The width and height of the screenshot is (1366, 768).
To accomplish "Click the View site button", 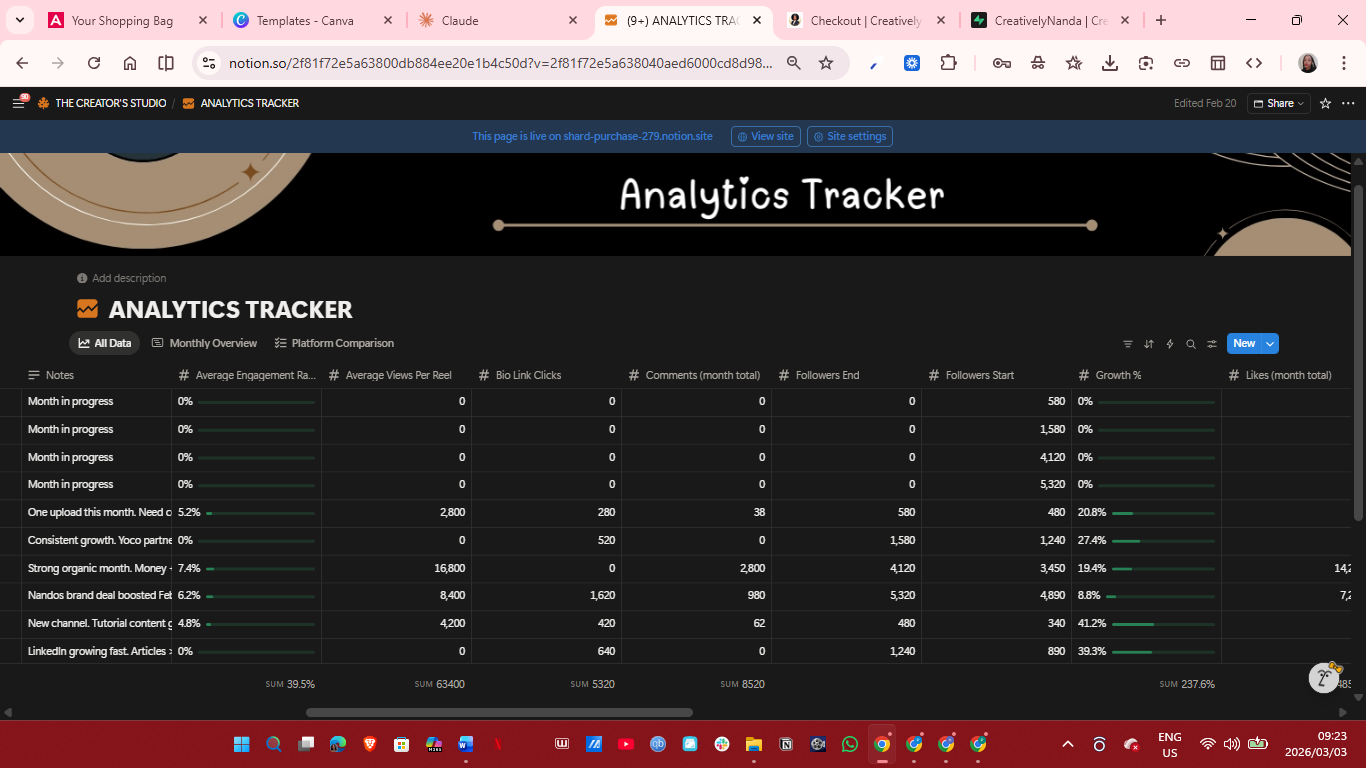I will tap(766, 136).
